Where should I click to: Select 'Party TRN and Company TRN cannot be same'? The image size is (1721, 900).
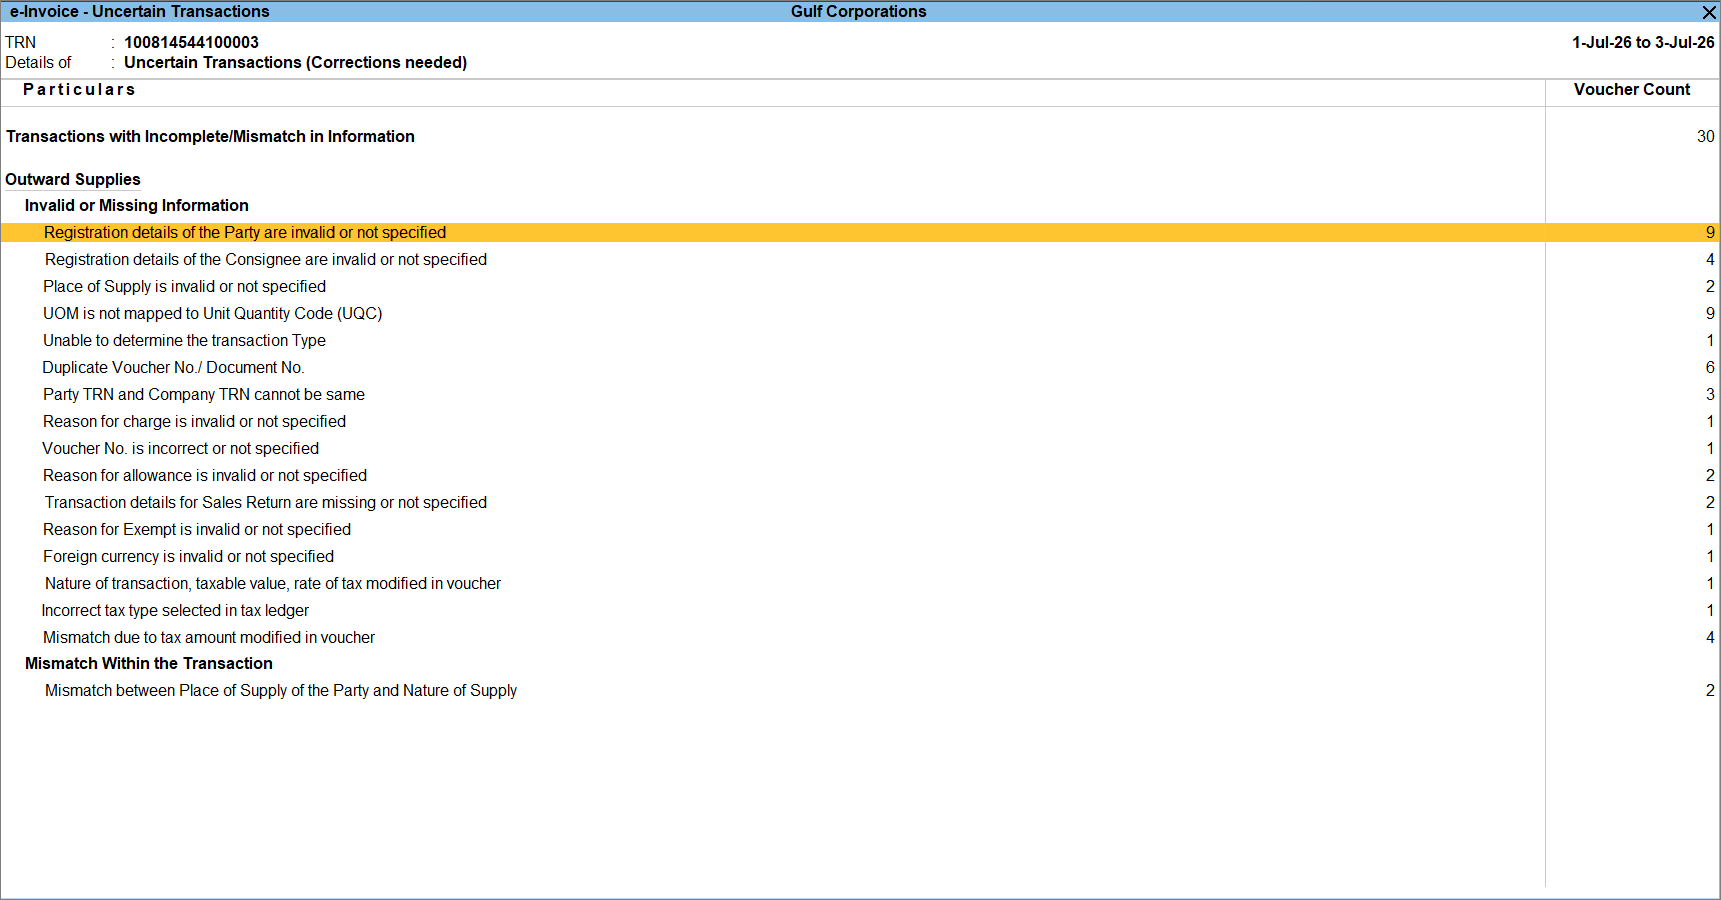[860, 394]
